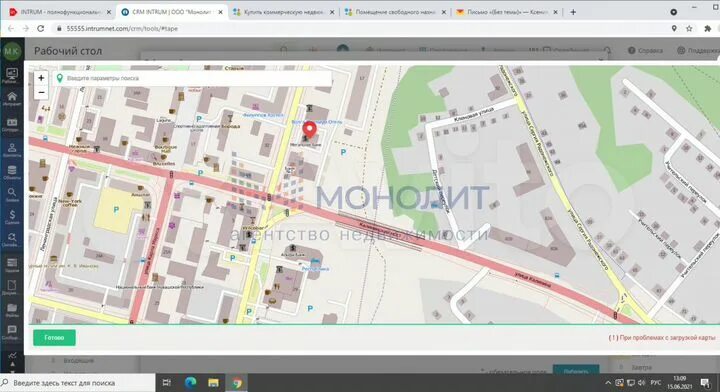Confirm with the green Готово button
Image resolution: width=720 pixels, height=392 pixels.
point(54,337)
